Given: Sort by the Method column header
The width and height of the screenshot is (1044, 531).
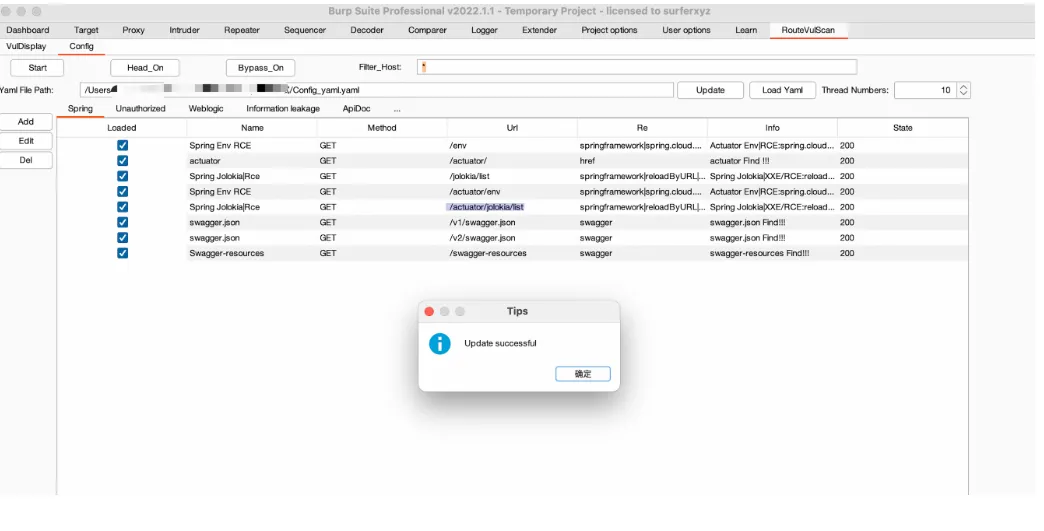Looking at the screenshot, I should click(382, 128).
